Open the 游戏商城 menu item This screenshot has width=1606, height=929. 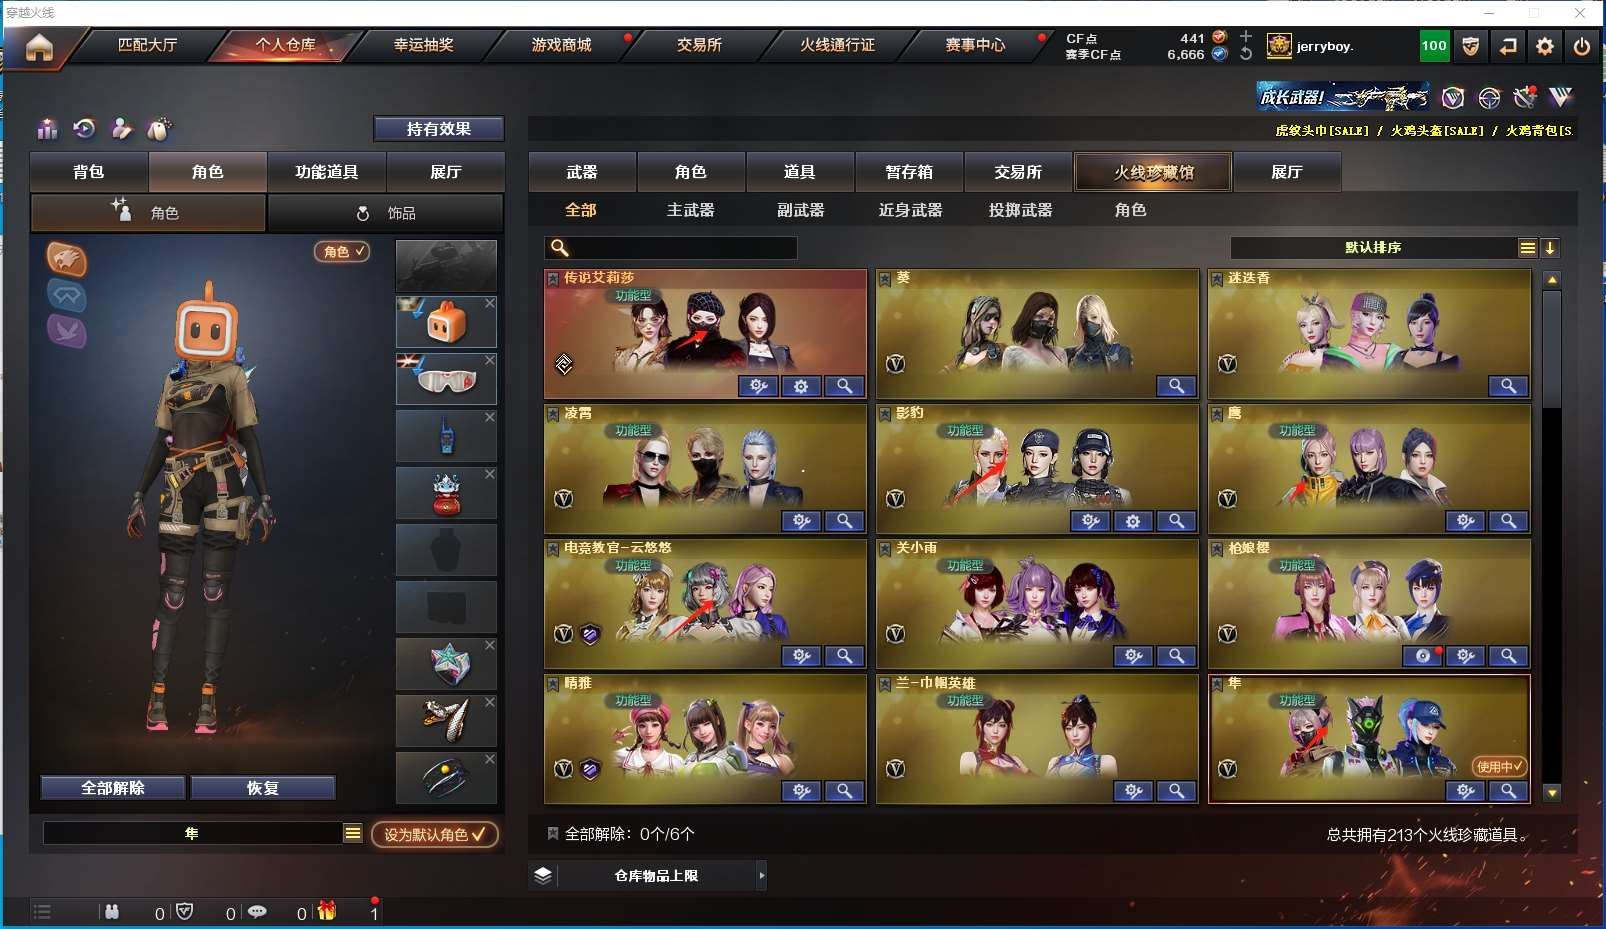(x=561, y=45)
